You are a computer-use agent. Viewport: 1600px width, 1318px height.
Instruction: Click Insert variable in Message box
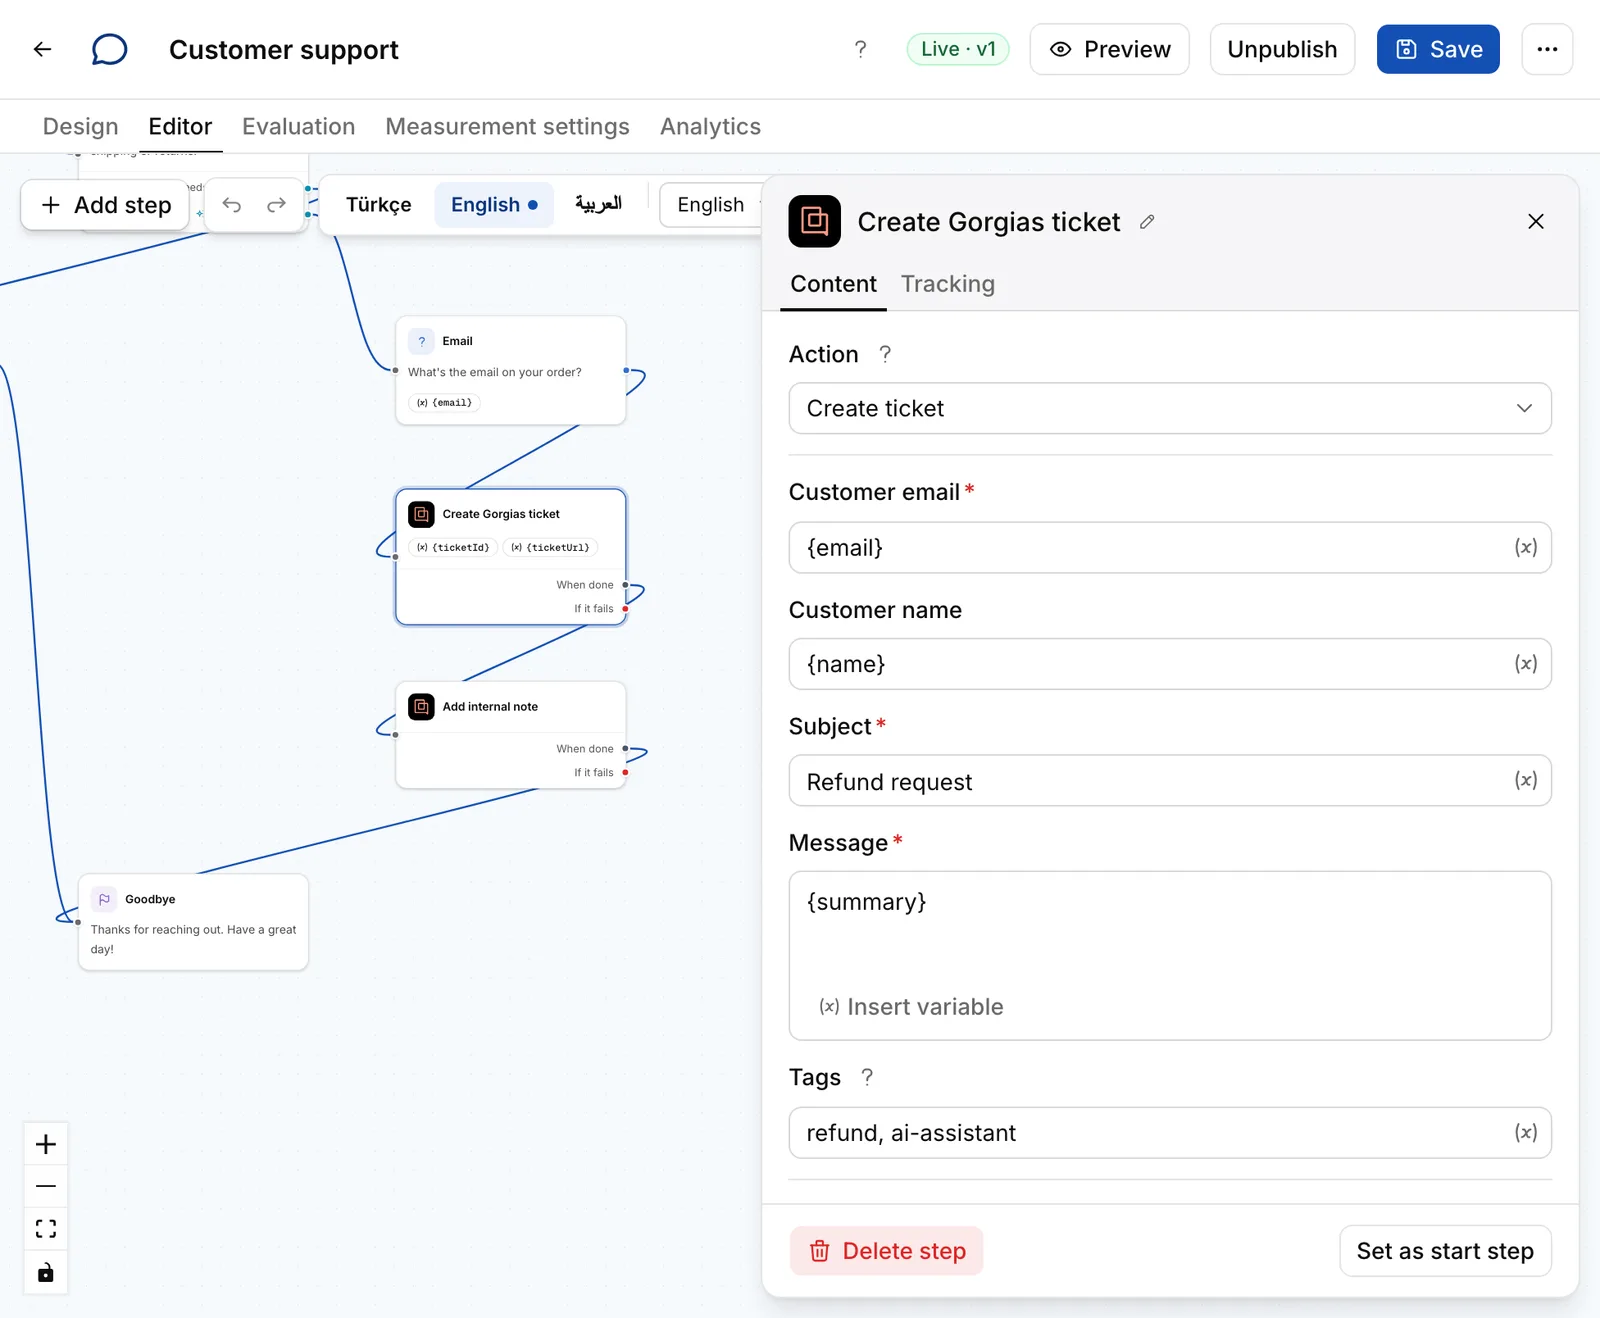click(x=911, y=1007)
